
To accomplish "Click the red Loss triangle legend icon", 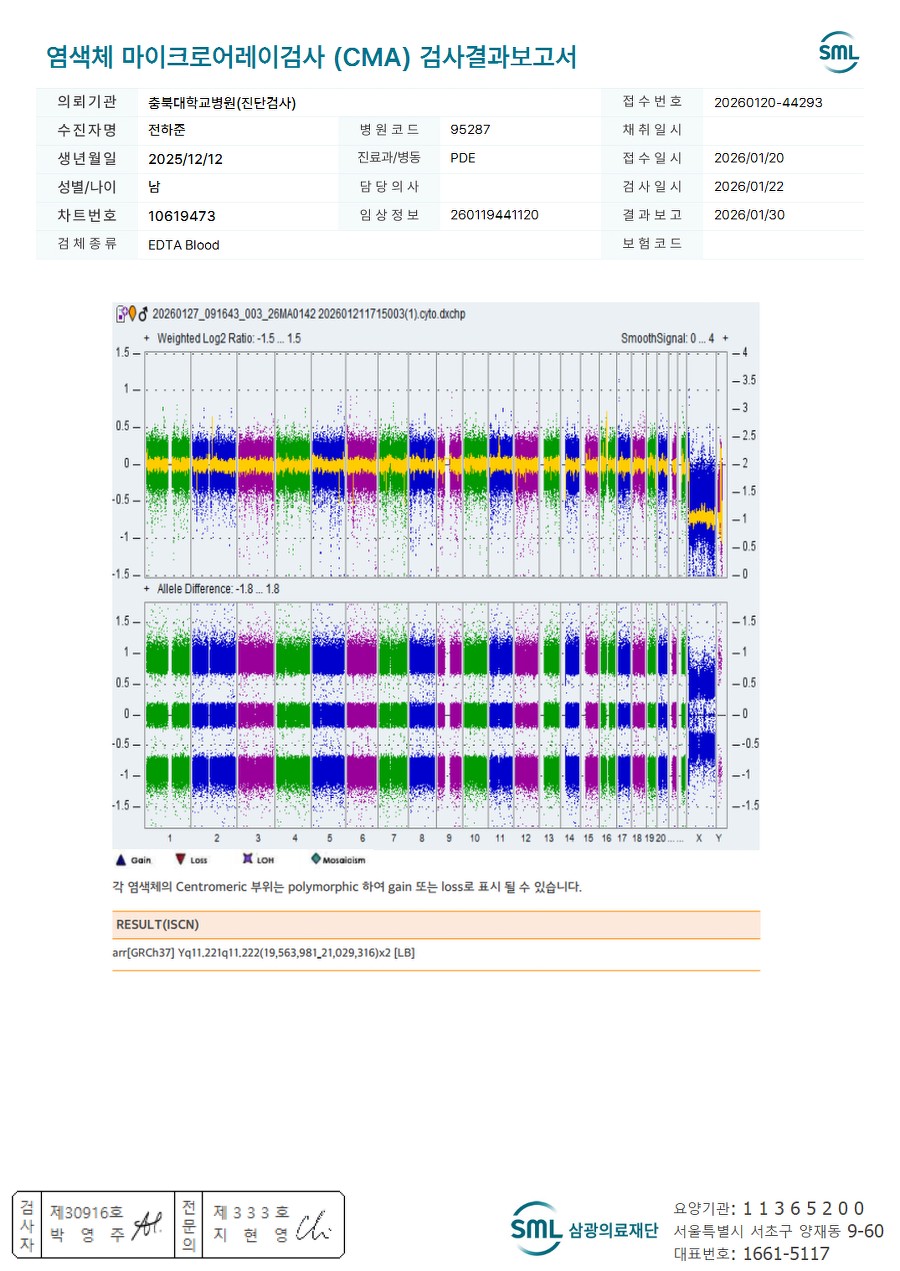I will [x=180, y=859].
